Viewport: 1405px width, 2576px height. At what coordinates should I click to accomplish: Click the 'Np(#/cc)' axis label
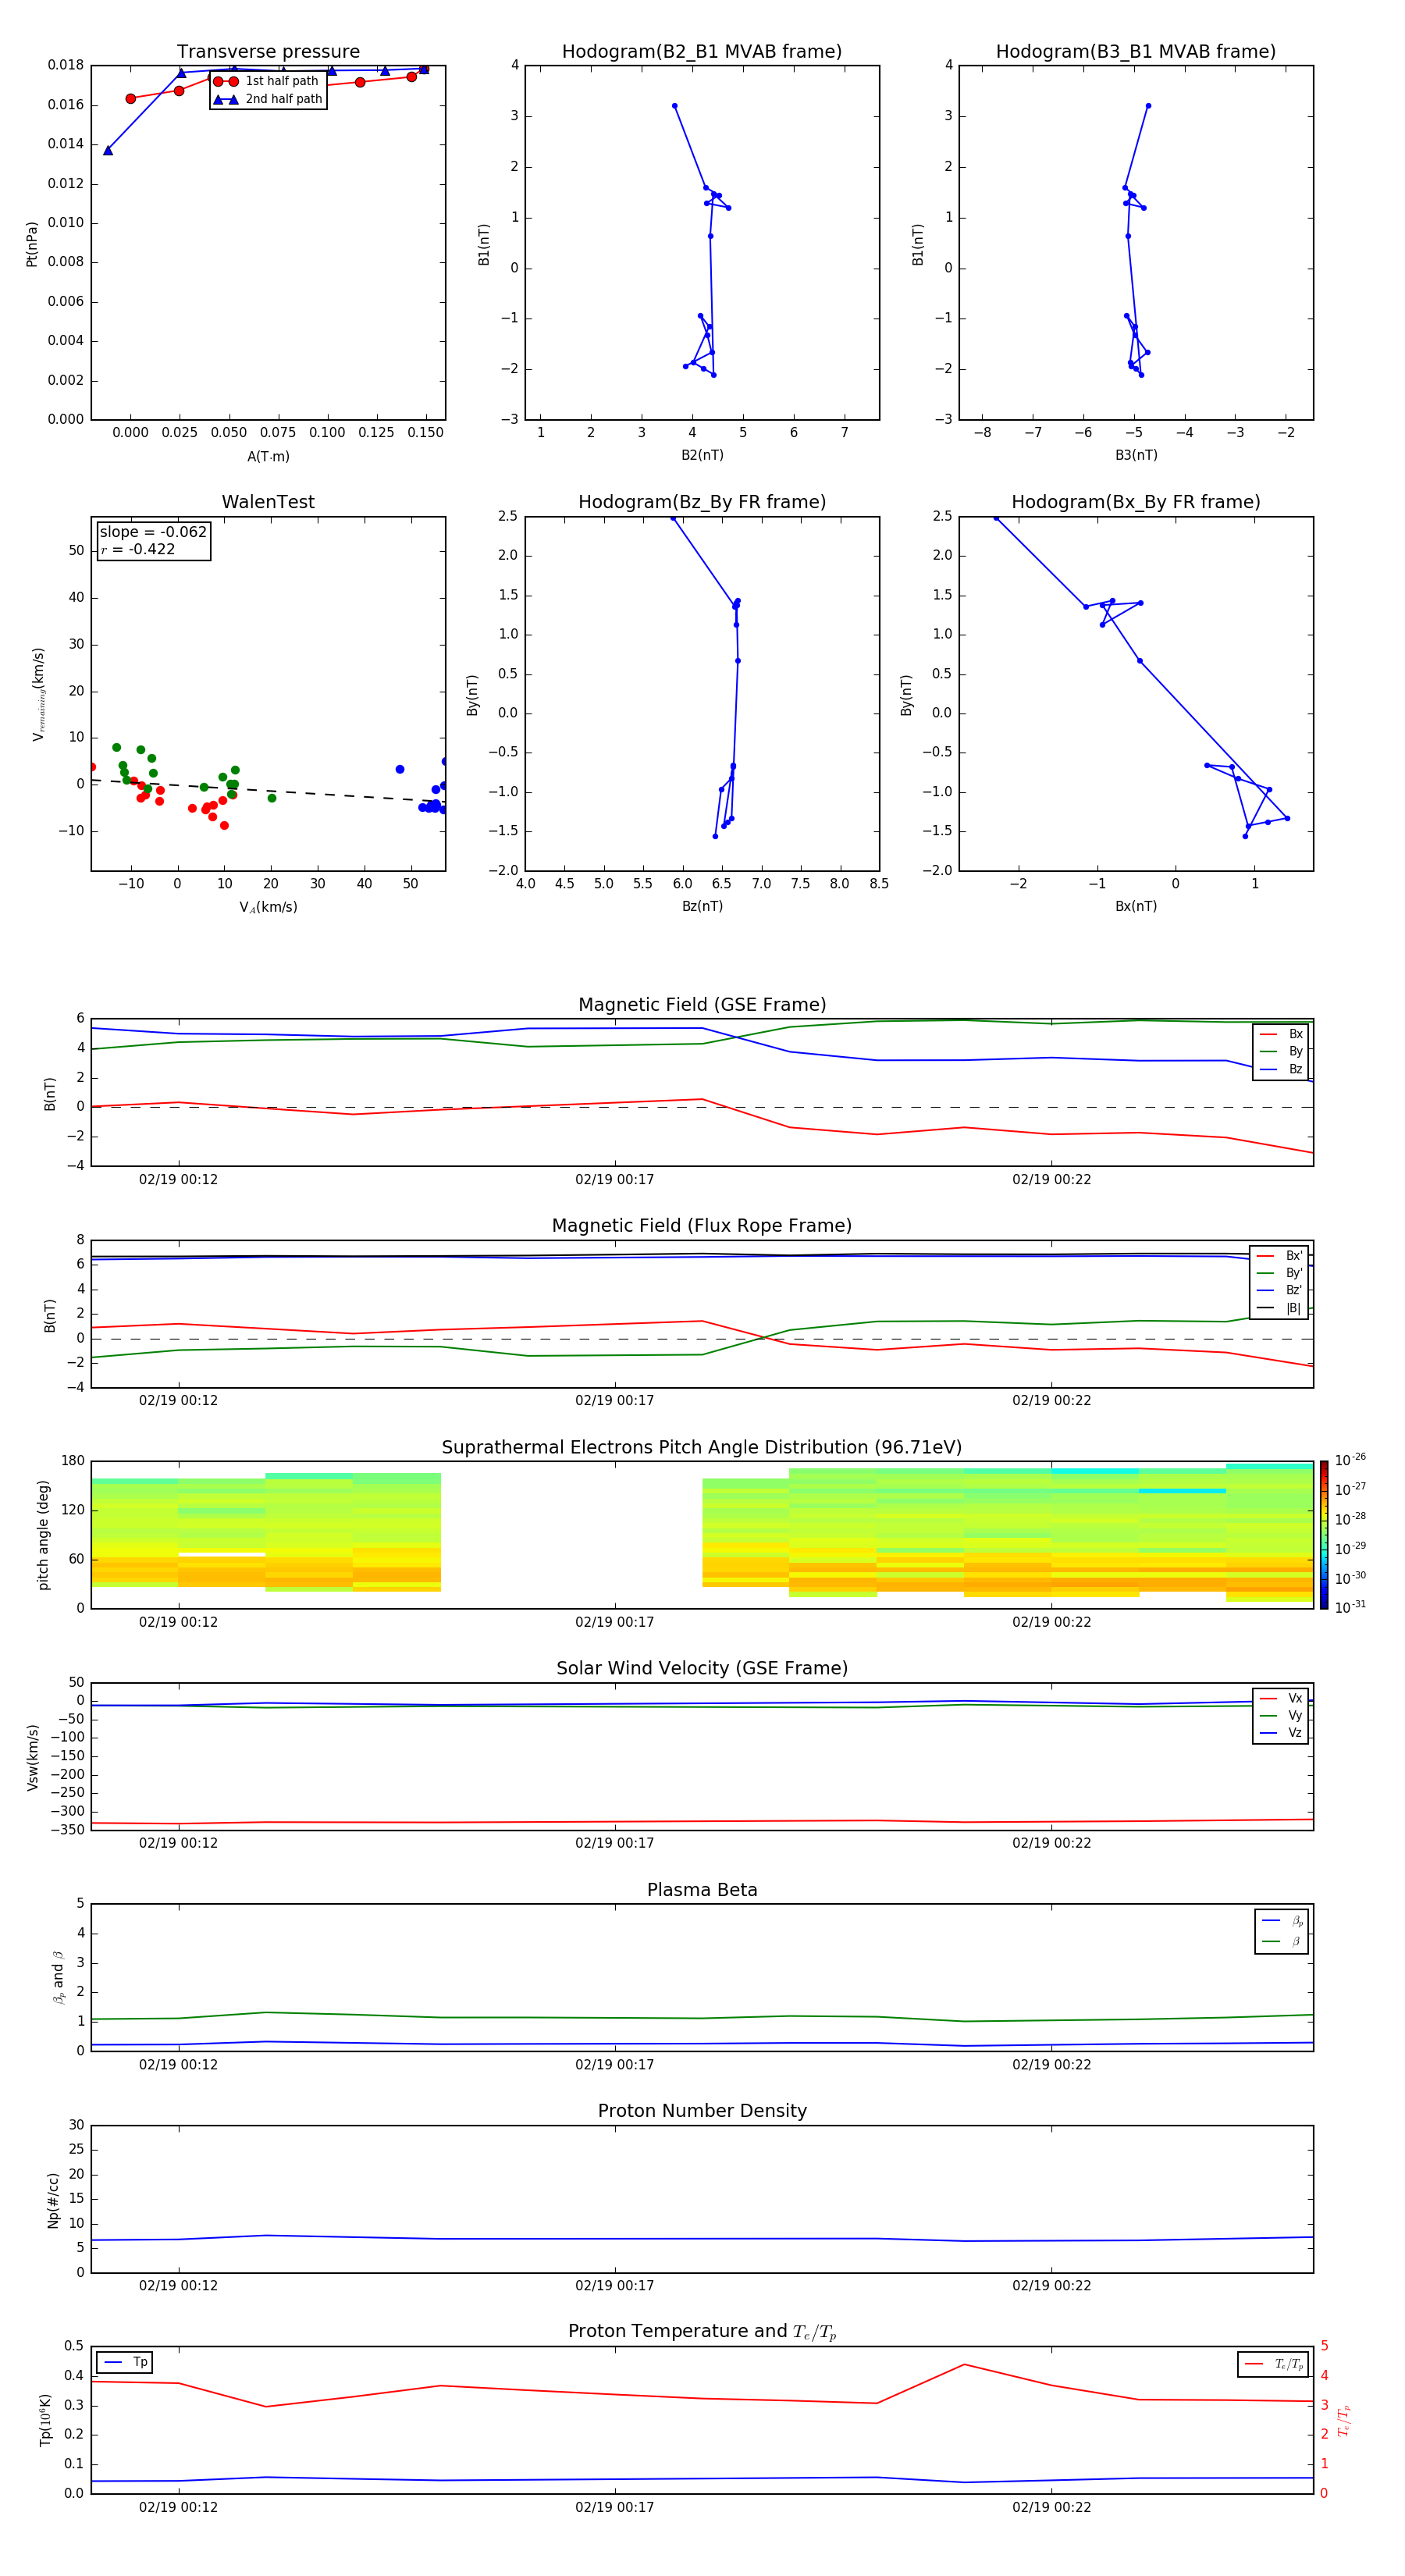tap(53, 2199)
